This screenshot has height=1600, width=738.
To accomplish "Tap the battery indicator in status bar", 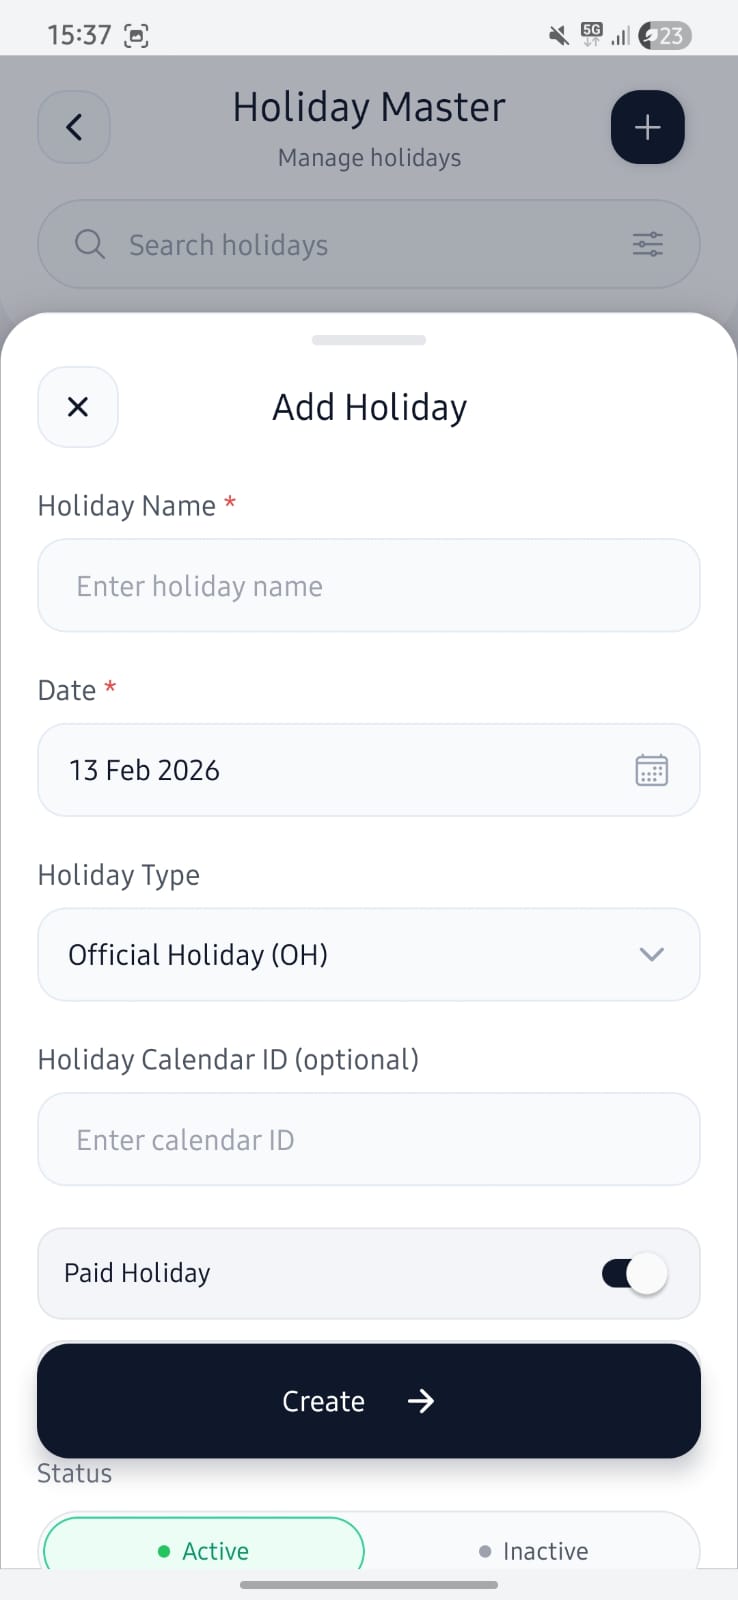I will (665, 36).
